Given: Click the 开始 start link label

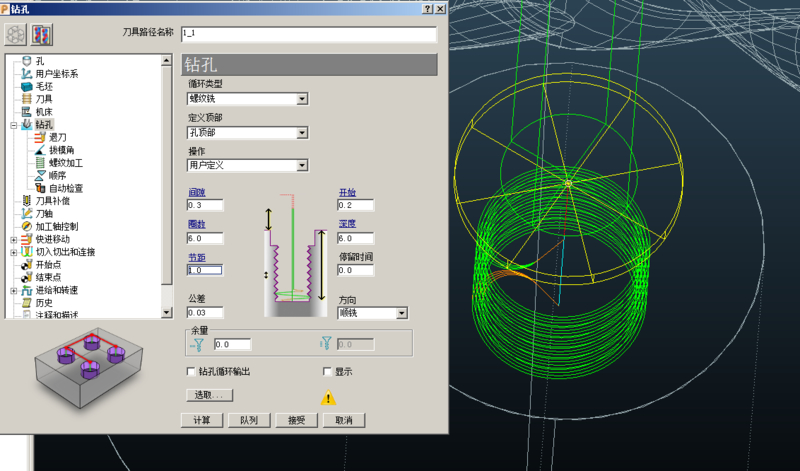Looking at the screenshot, I should pyautogui.click(x=347, y=192).
